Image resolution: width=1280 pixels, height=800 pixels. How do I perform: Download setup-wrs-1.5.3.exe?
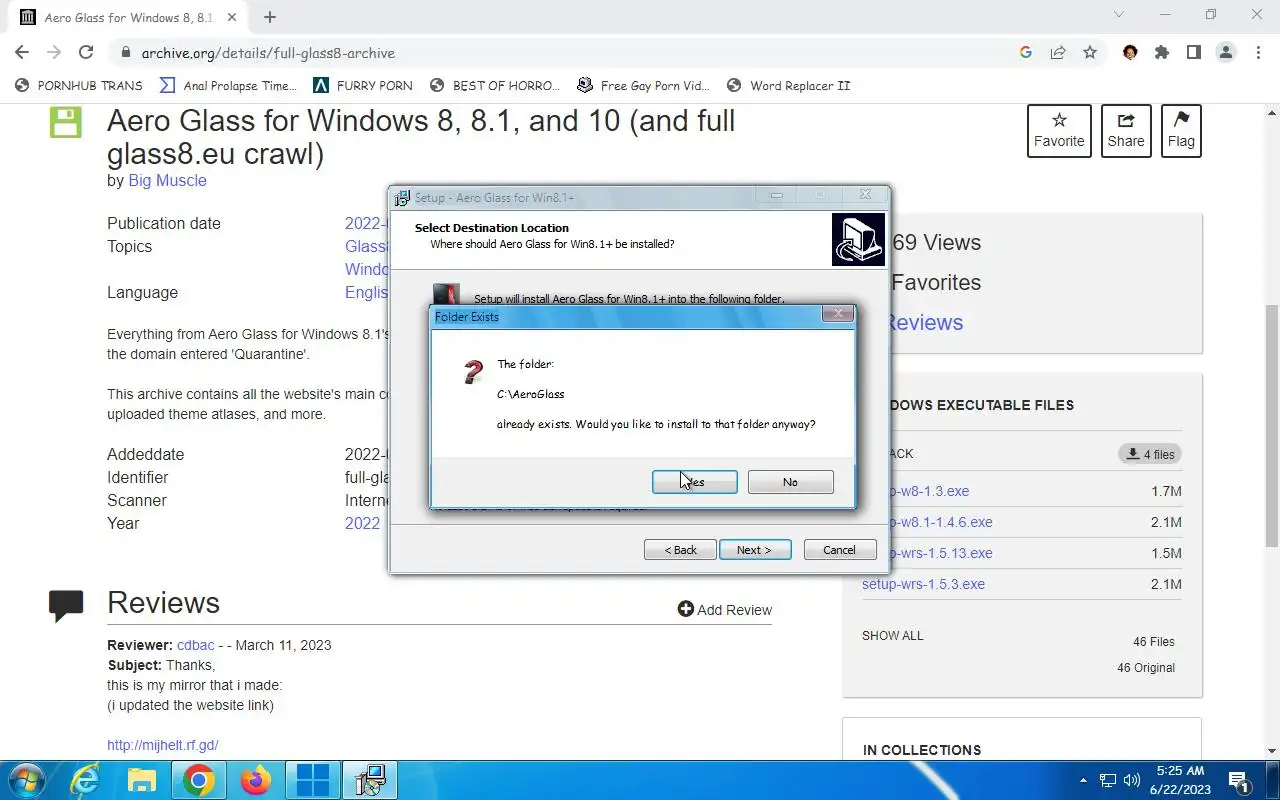point(923,585)
